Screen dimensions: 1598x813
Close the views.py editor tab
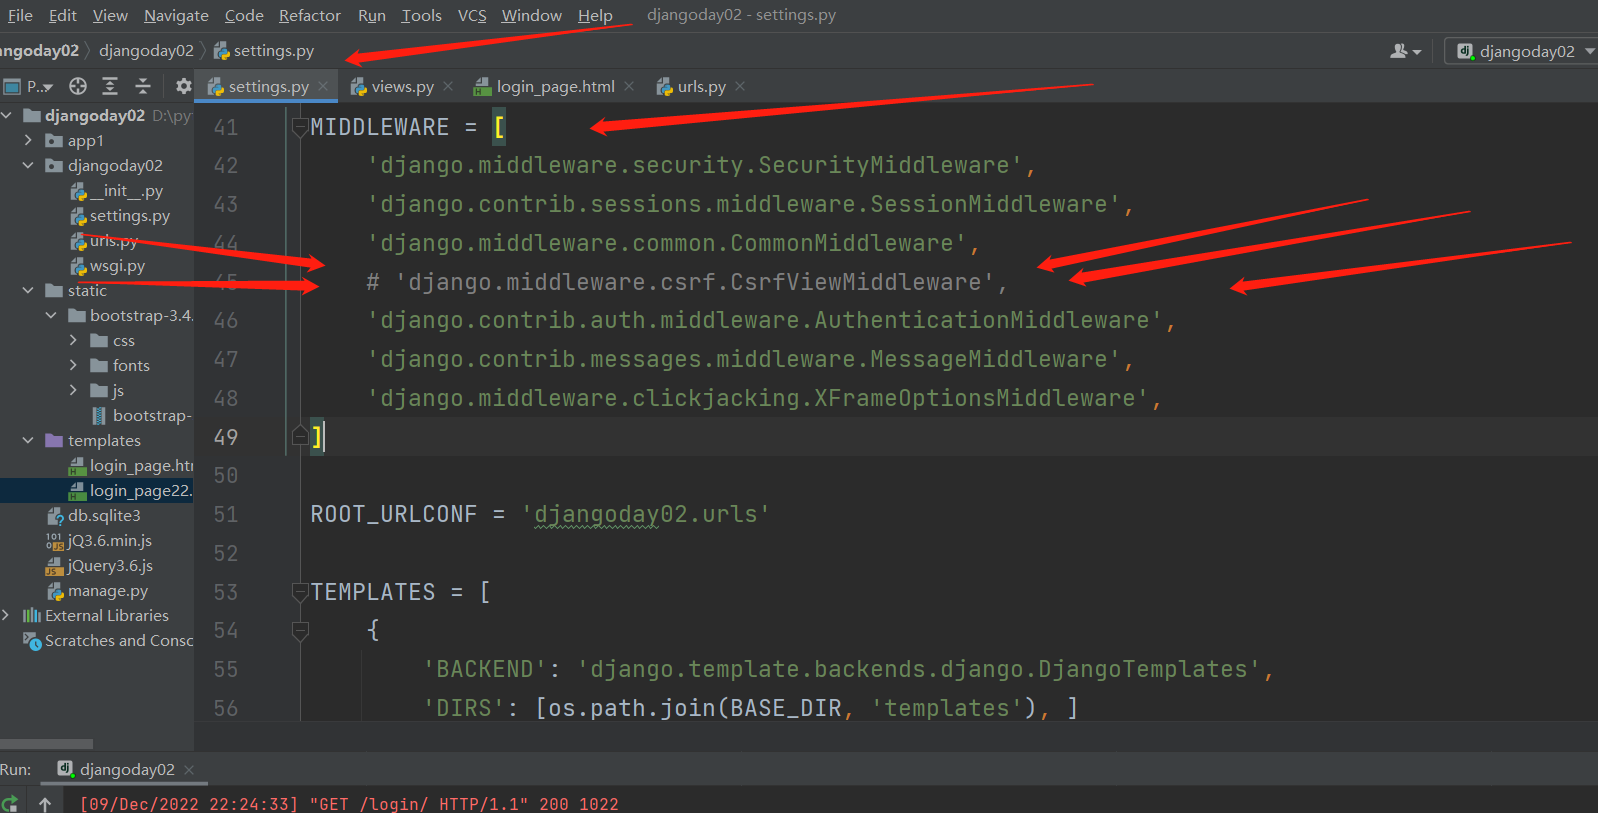tap(448, 86)
